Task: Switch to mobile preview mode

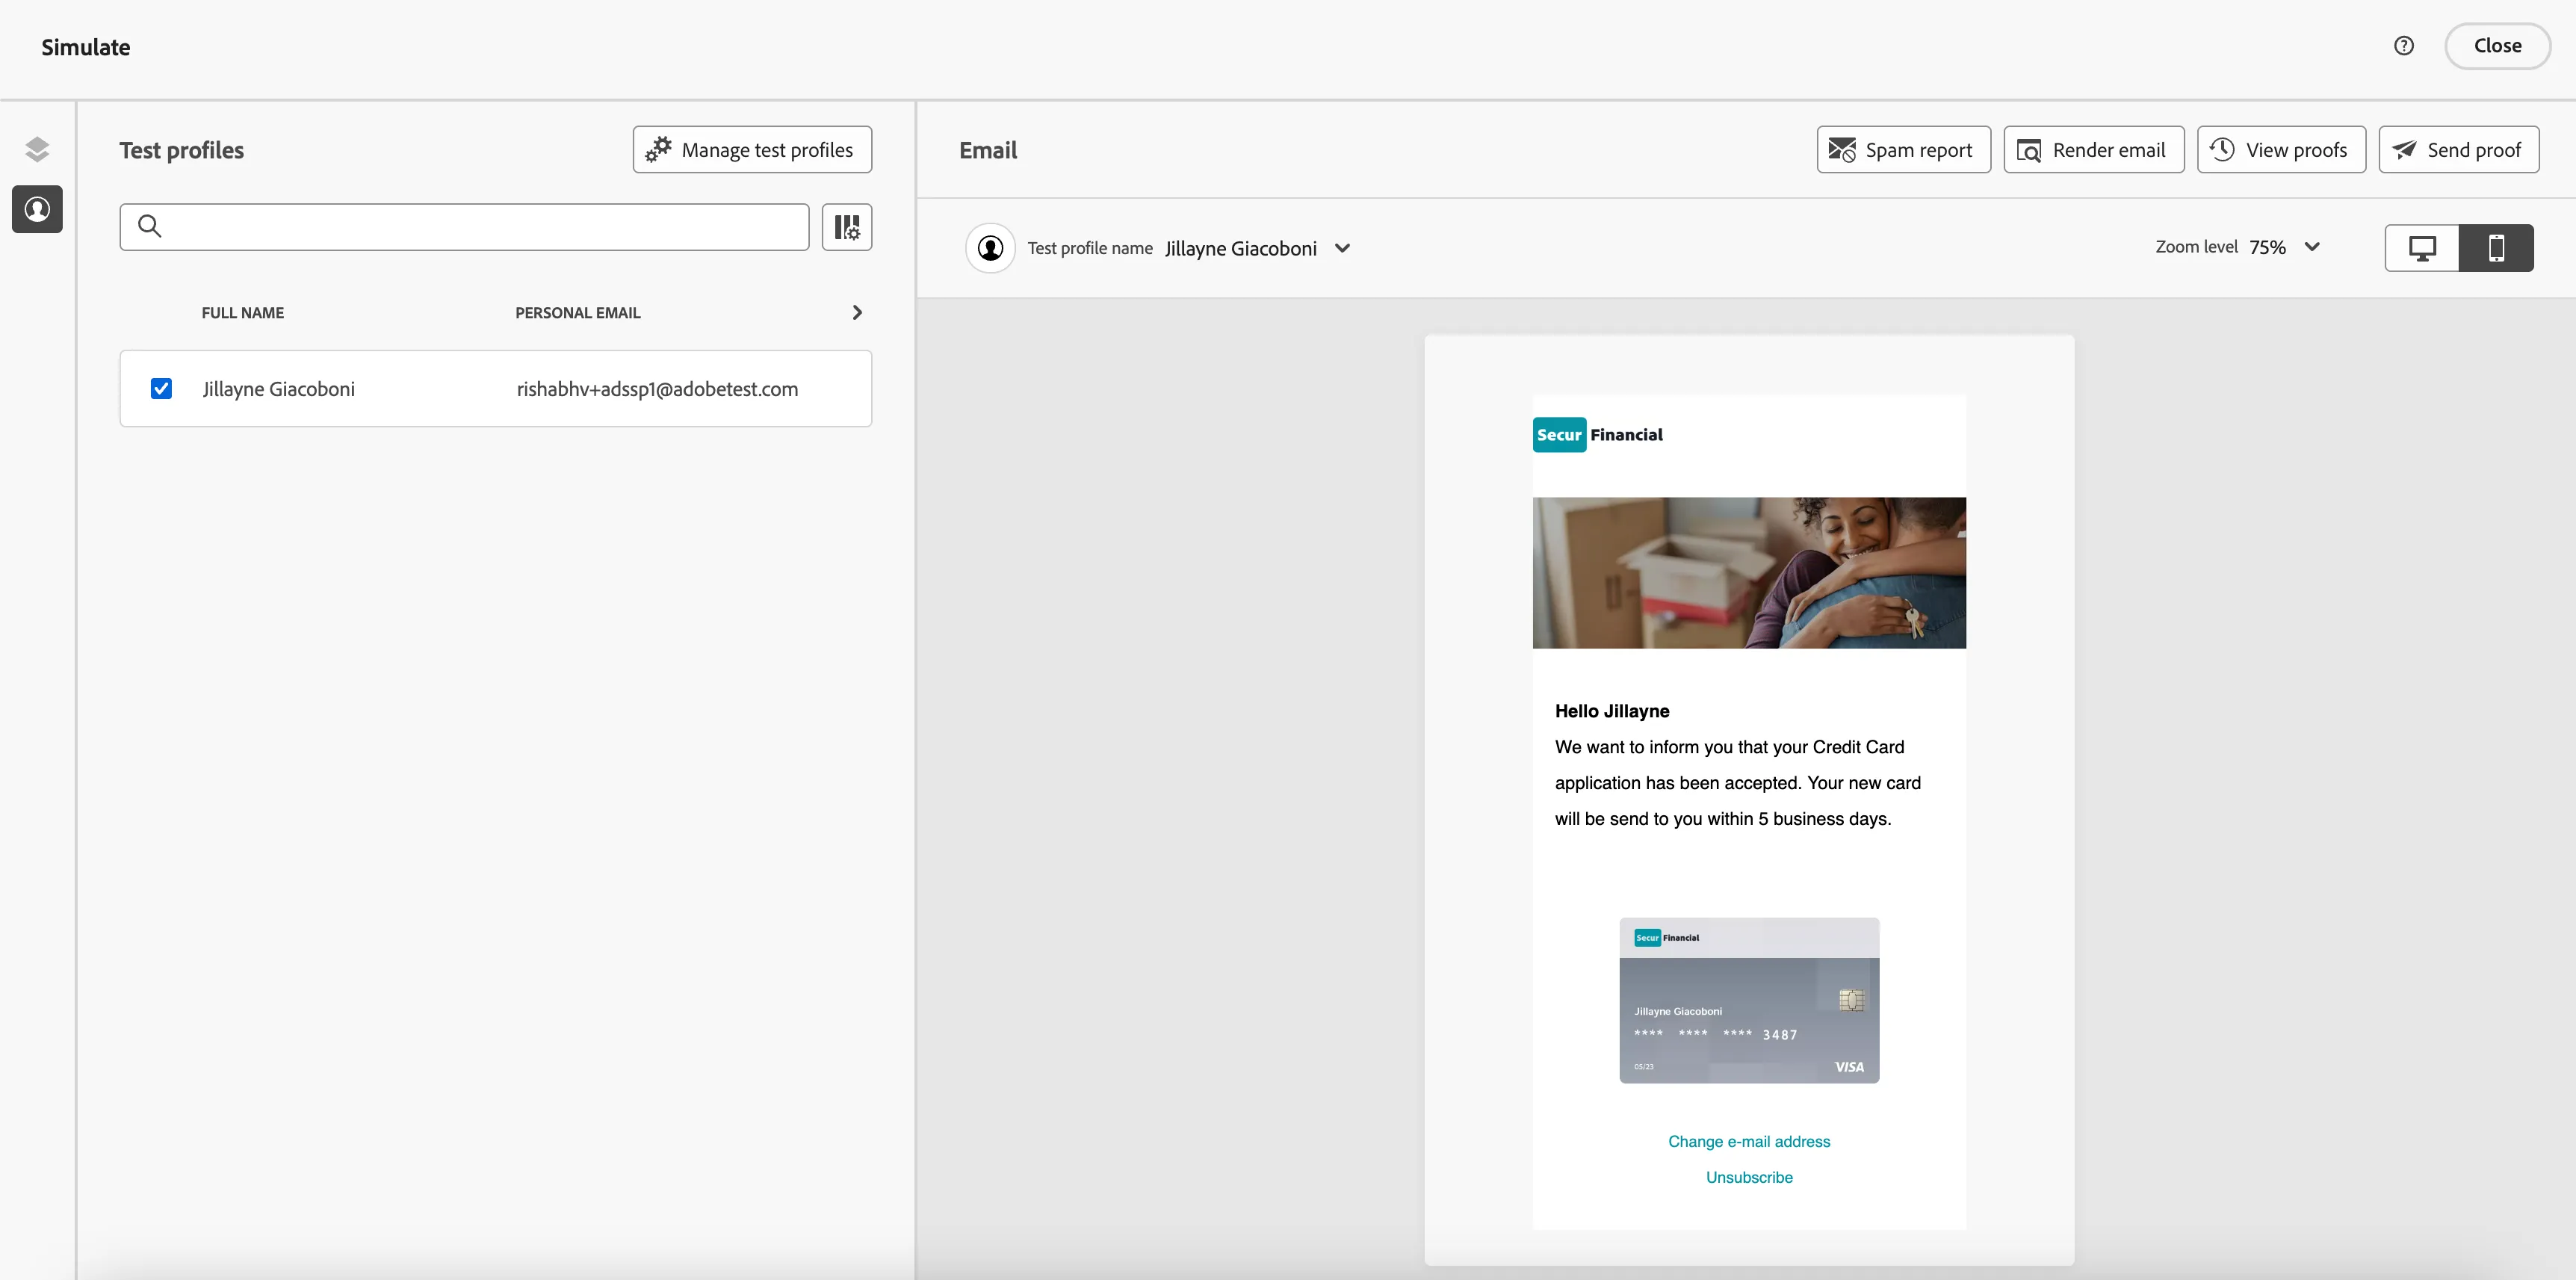Action: [2496, 248]
